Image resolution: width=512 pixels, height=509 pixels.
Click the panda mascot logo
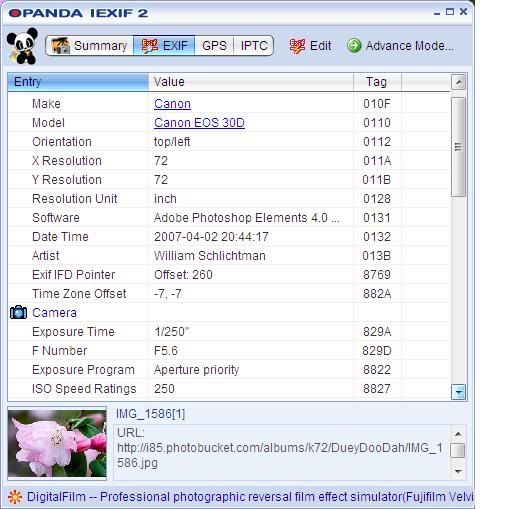[x=22, y=46]
